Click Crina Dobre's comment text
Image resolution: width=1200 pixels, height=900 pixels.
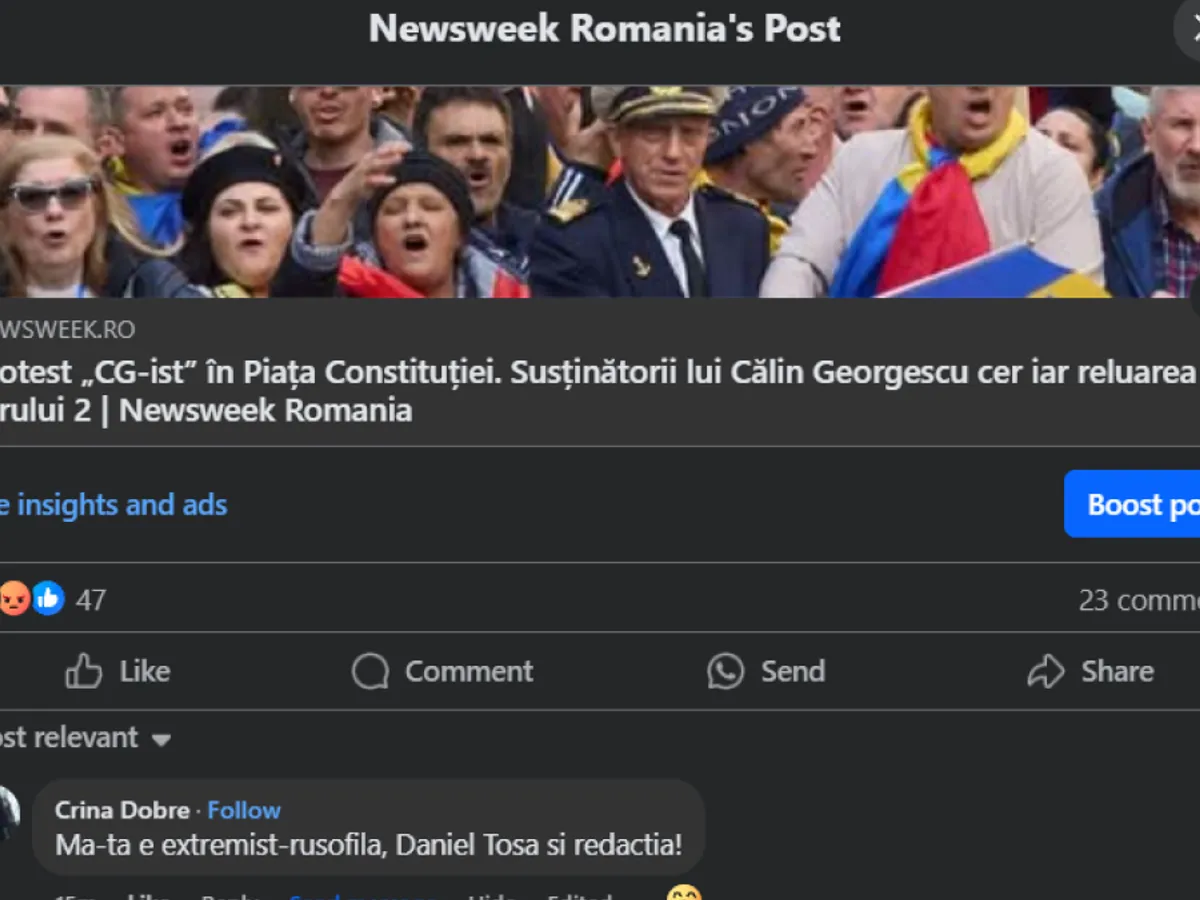[x=368, y=845]
